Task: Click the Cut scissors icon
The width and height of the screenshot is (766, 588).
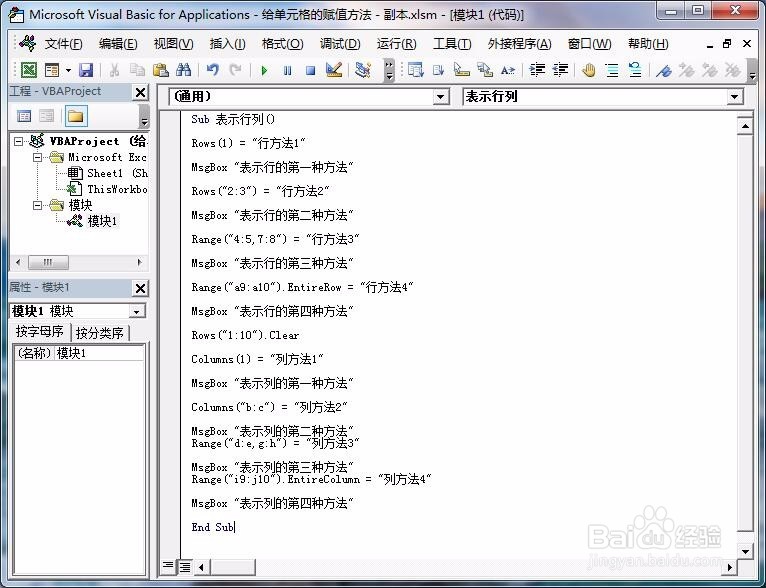Action: [115, 70]
